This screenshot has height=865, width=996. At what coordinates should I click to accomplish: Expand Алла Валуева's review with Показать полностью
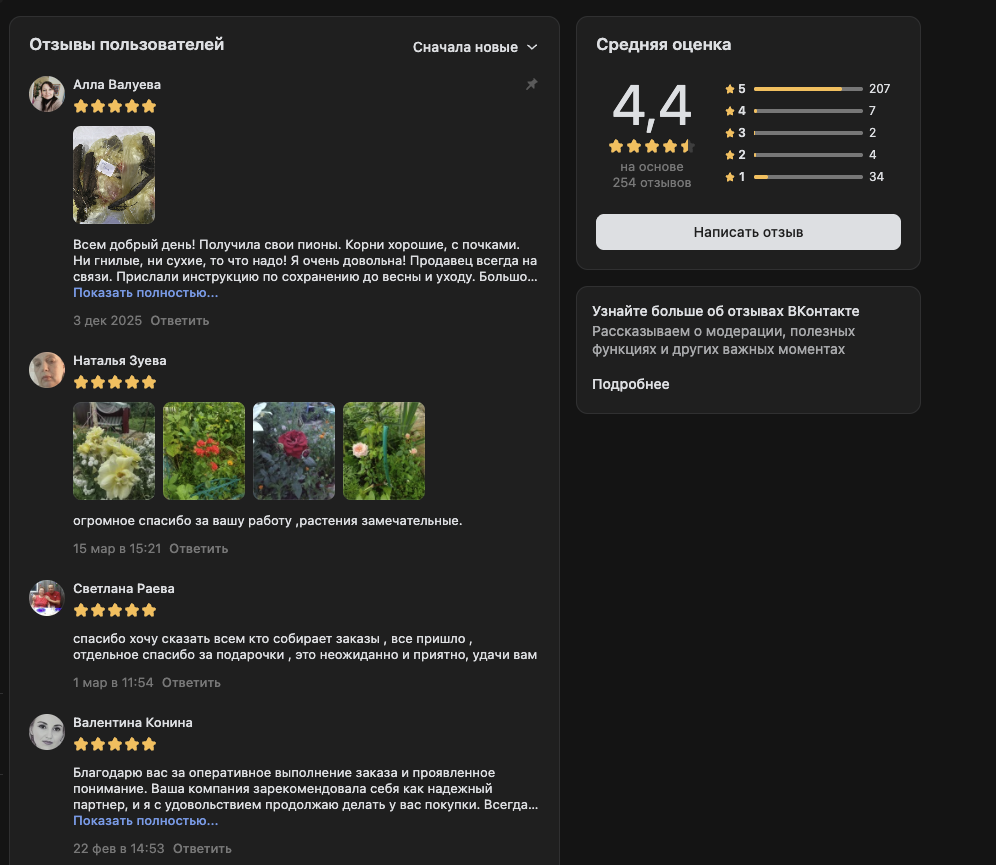coord(145,293)
